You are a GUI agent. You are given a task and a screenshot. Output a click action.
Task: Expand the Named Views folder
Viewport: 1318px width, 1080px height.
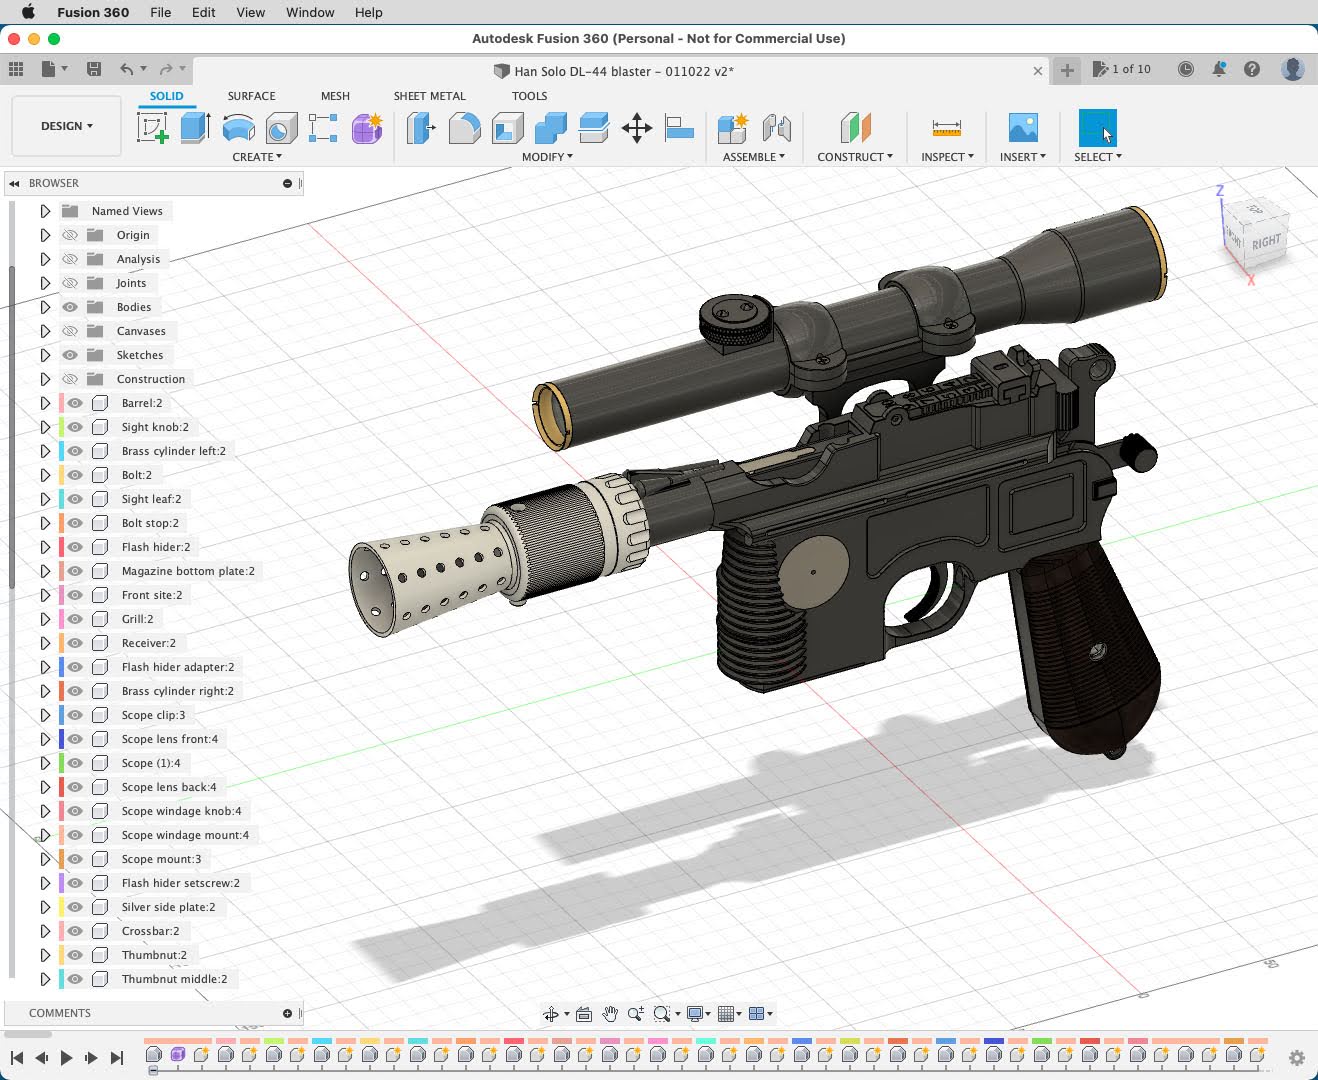[x=45, y=211]
